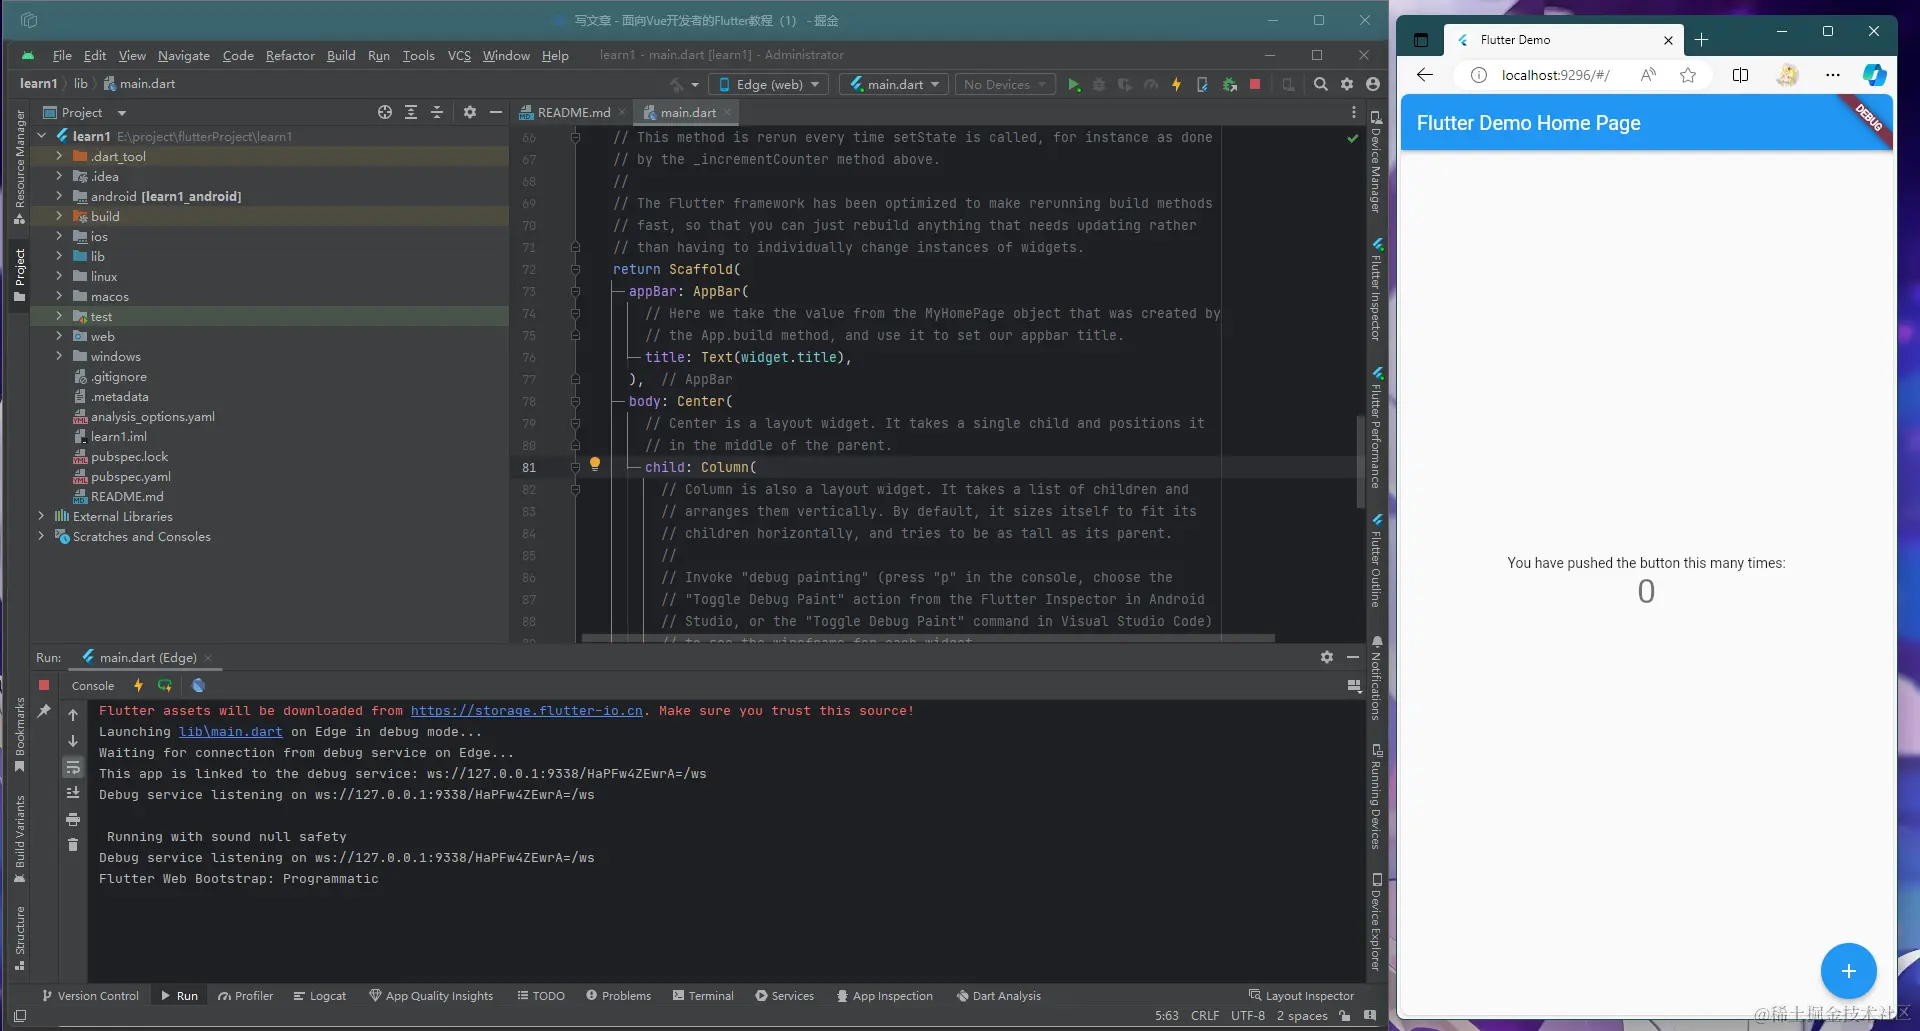Viewport: 1920px width, 1031px height.
Task: Expand the External Libraries node
Action: pos(41,517)
